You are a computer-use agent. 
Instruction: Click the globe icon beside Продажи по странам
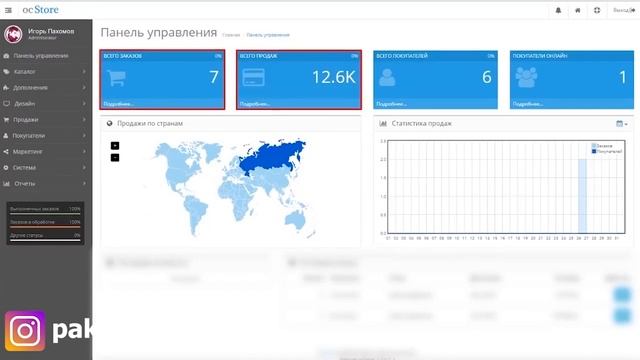(x=109, y=123)
